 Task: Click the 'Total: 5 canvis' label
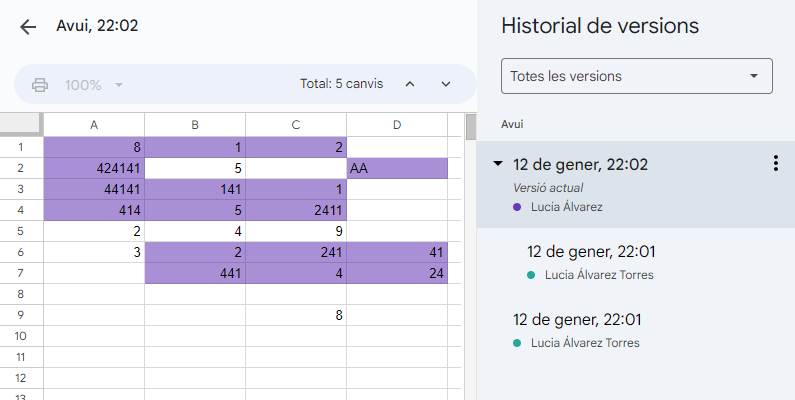341,85
